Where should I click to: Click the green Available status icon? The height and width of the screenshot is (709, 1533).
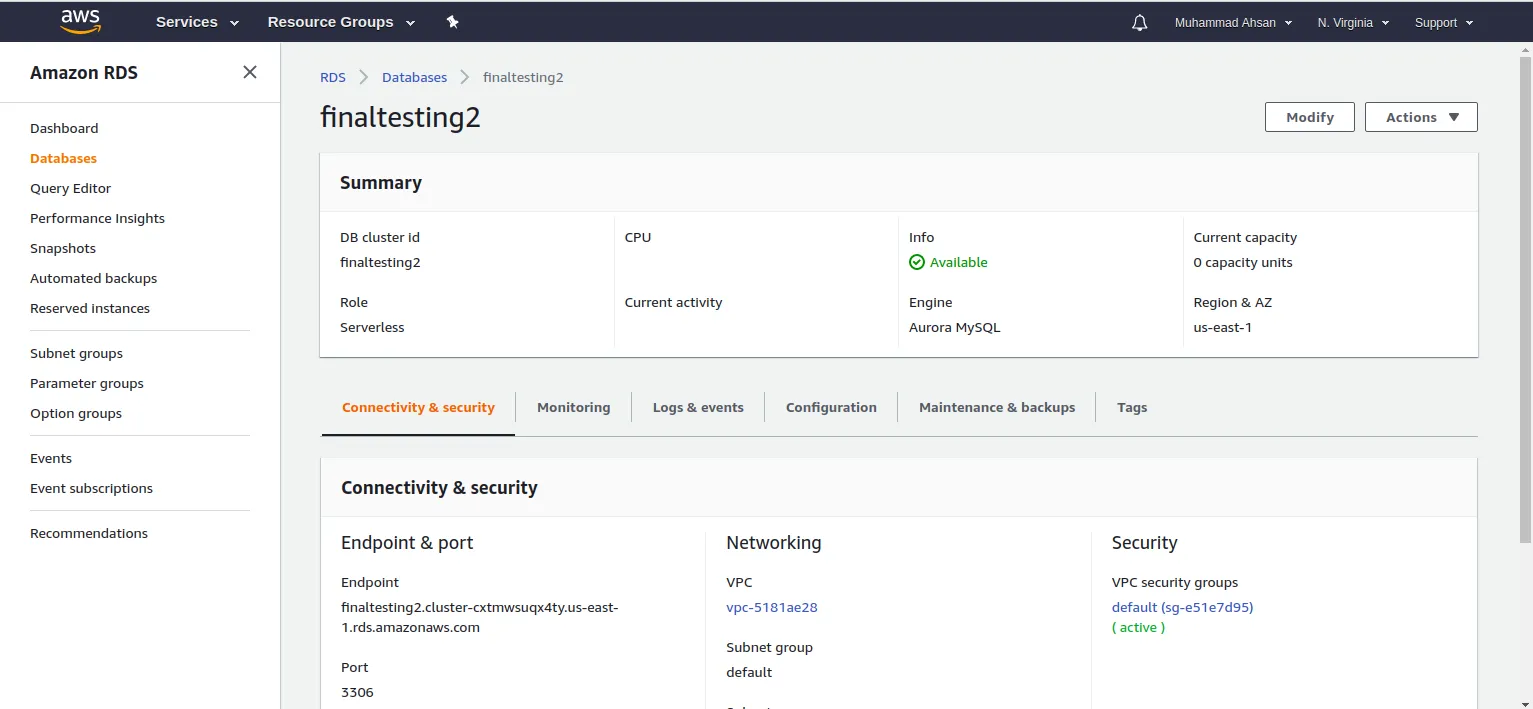click(916, 262)
